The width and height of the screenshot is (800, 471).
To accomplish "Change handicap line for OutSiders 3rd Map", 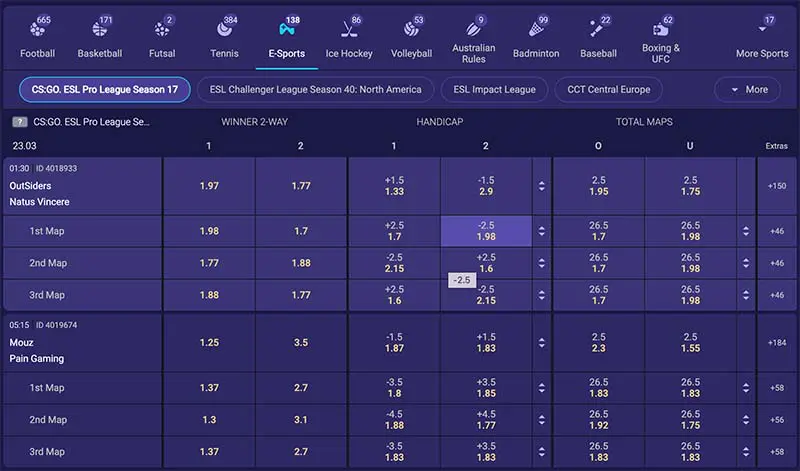I will [542, 295].
